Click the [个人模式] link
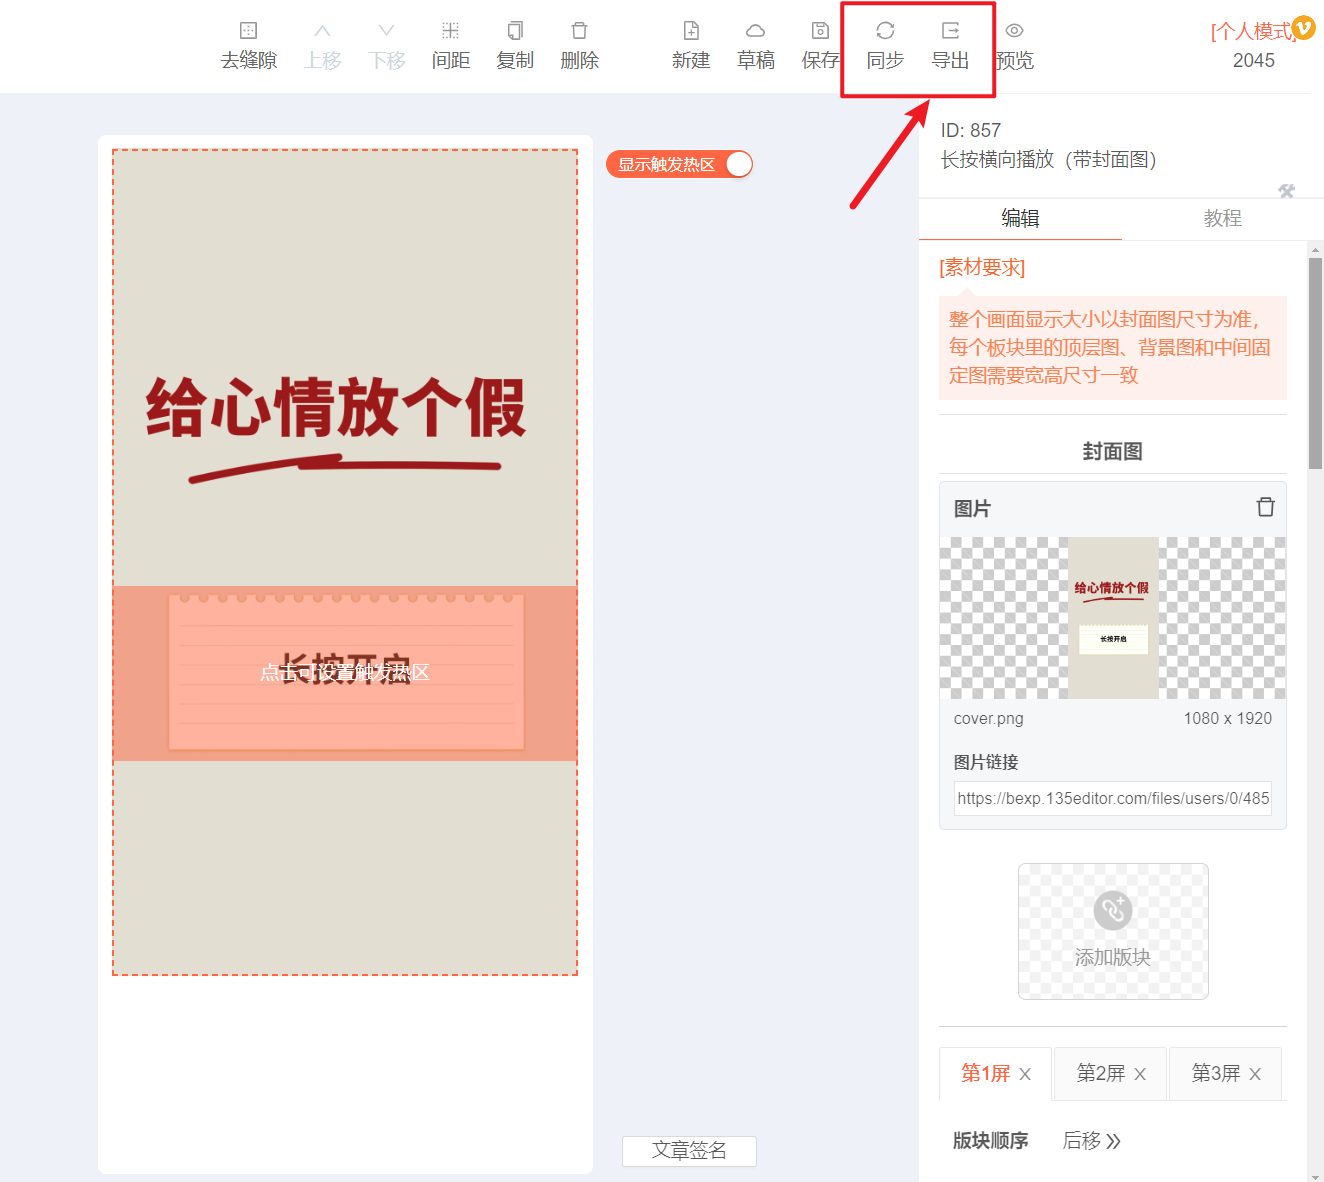 click(1252, 31)
